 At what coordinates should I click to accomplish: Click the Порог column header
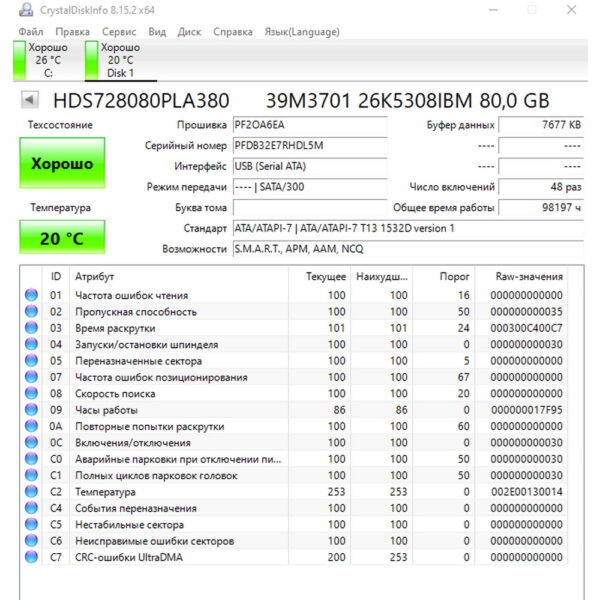click(443, 276)
